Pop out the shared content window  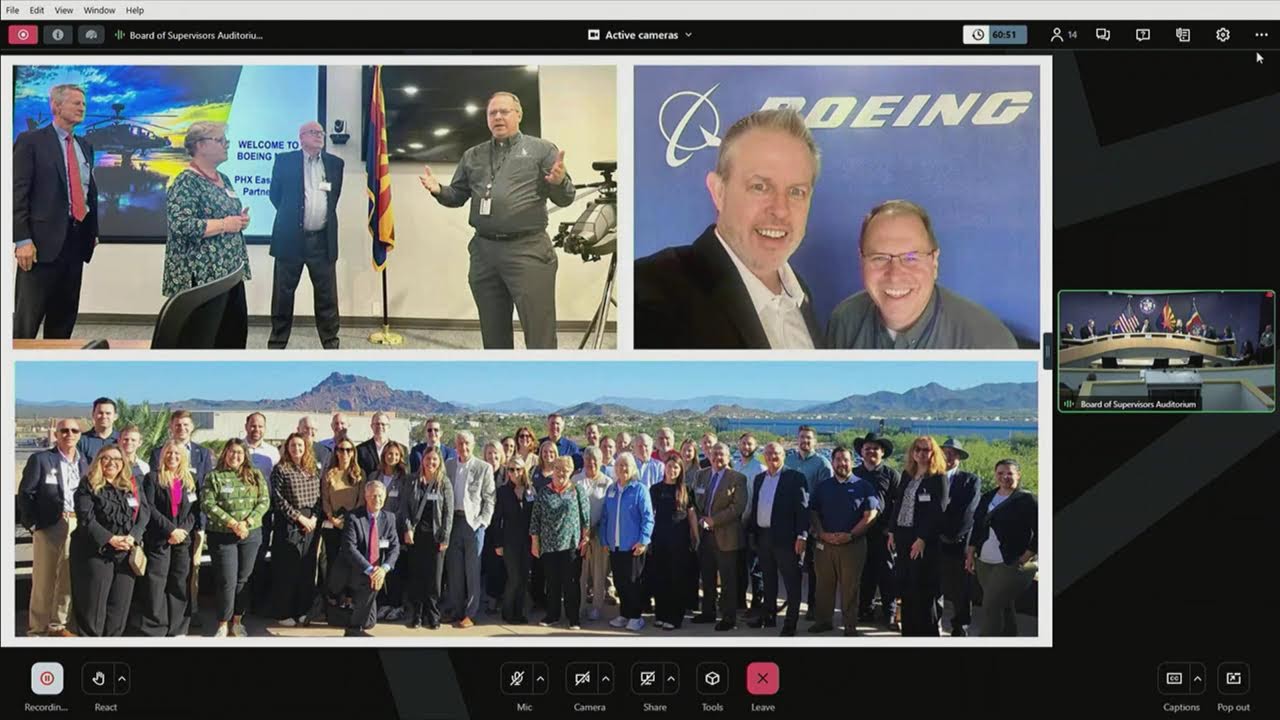click(1233, 678)
